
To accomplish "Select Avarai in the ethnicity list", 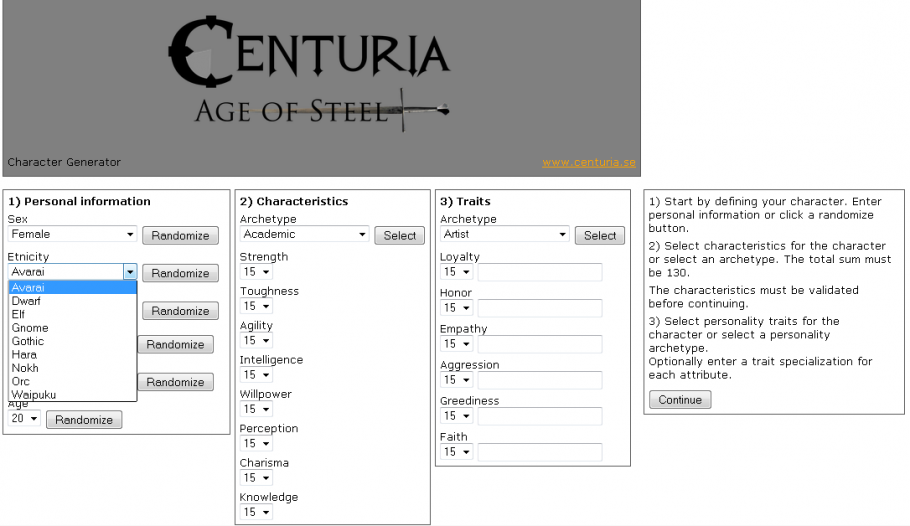I will [73, 287].
